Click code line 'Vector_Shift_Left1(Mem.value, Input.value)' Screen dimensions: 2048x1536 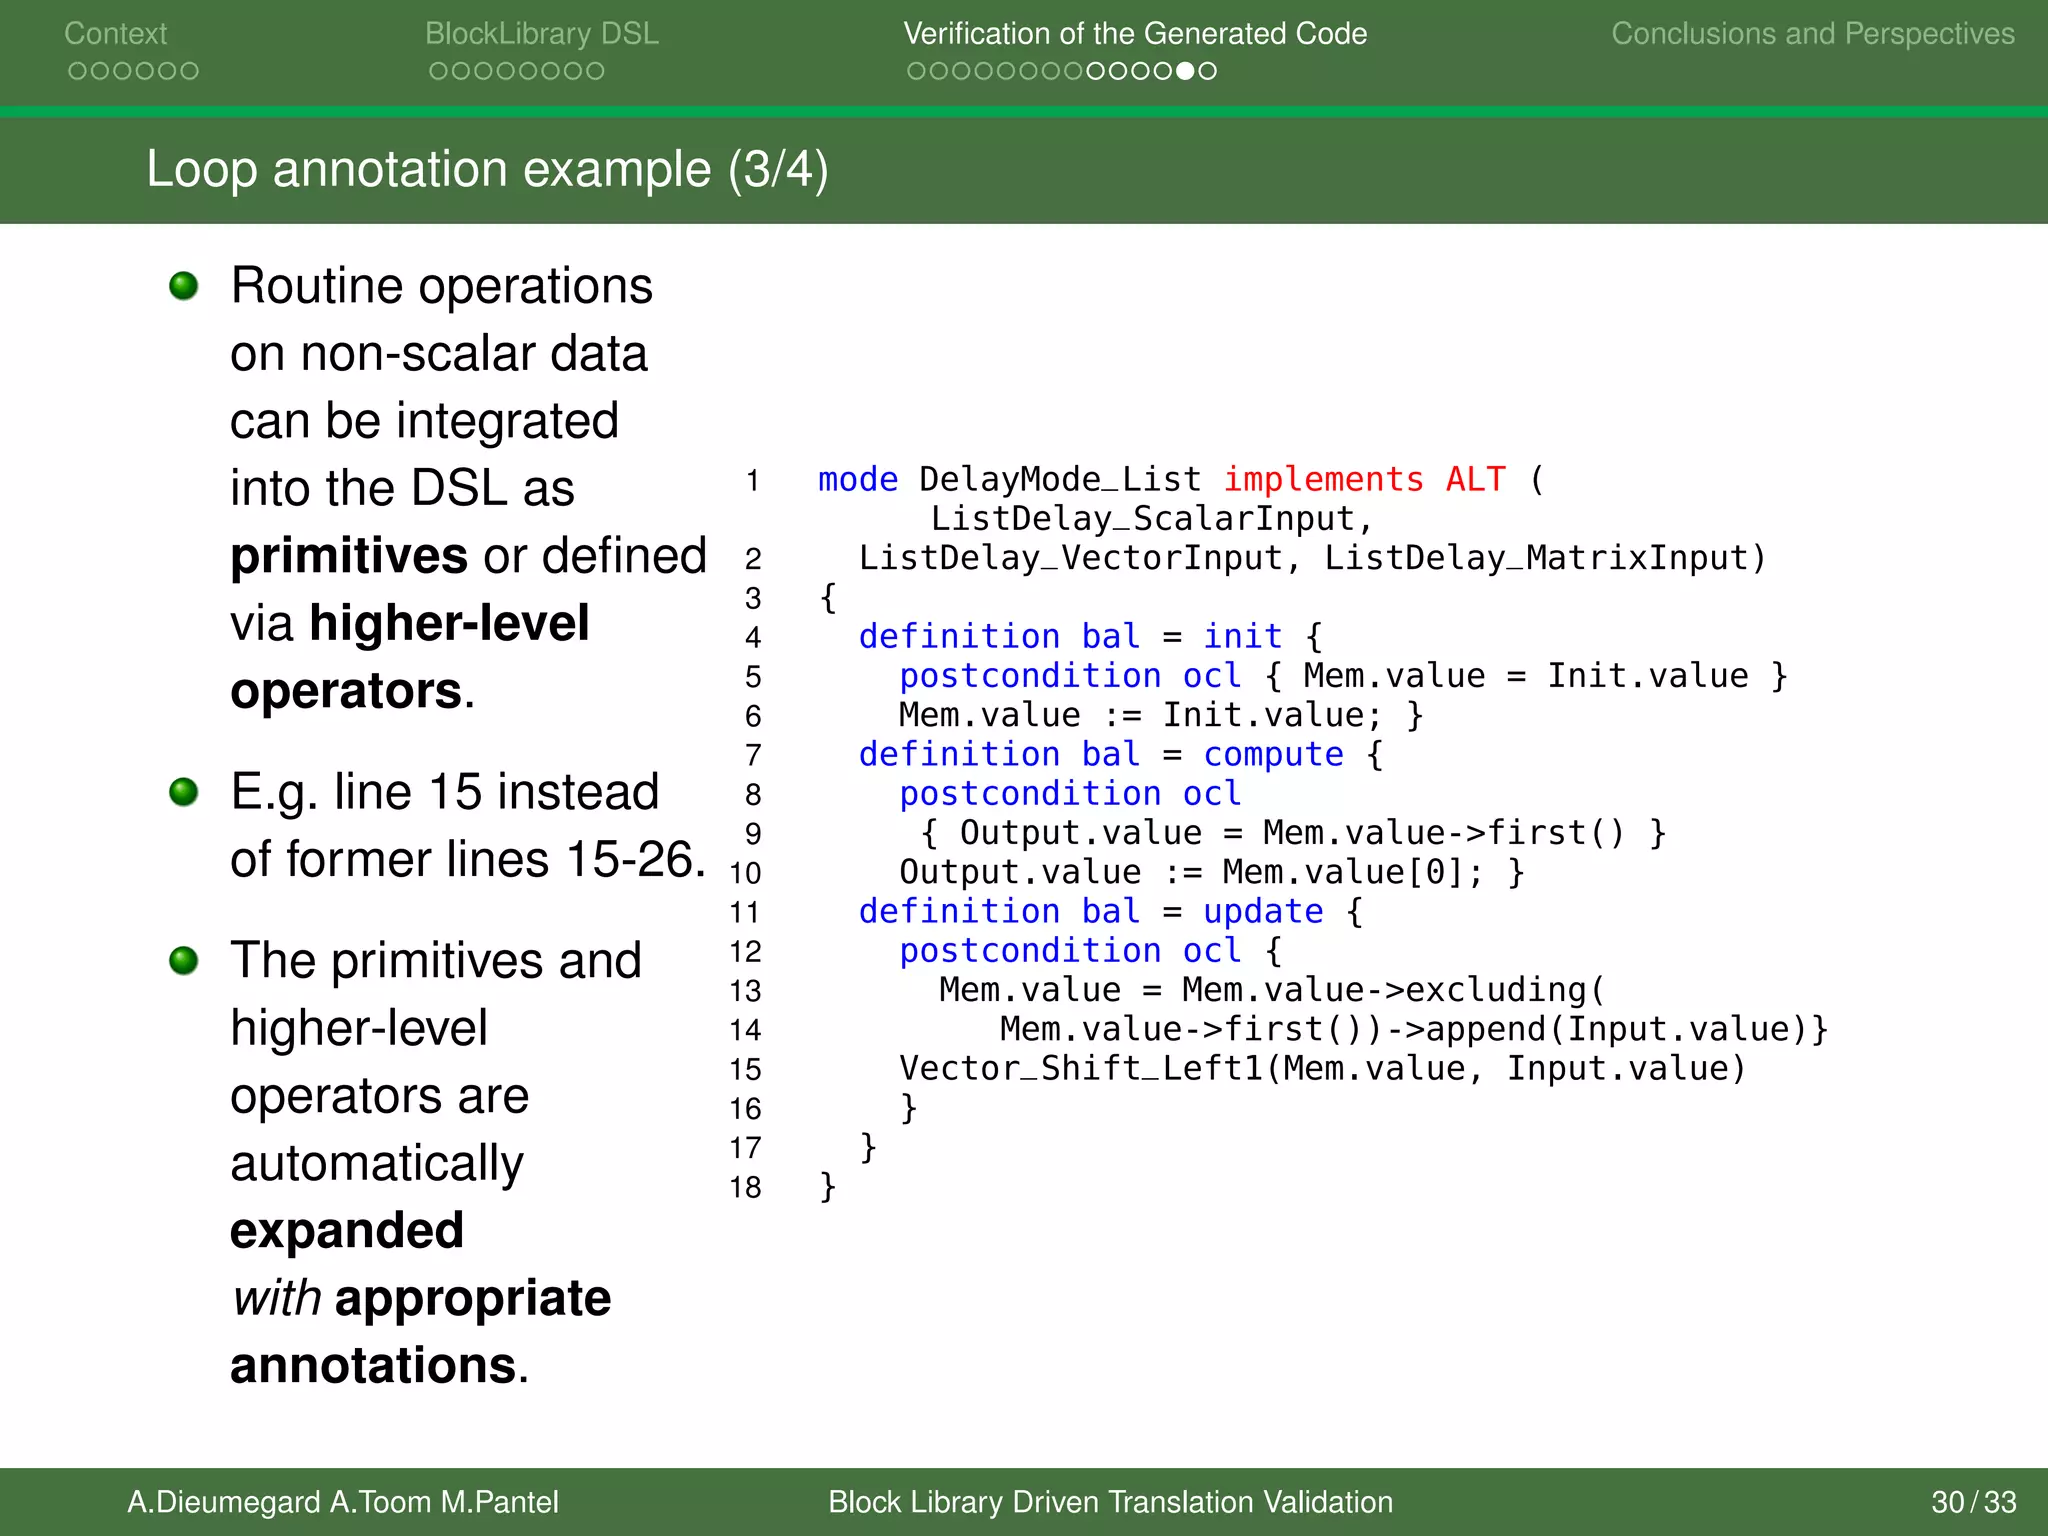[1322, 1069]
